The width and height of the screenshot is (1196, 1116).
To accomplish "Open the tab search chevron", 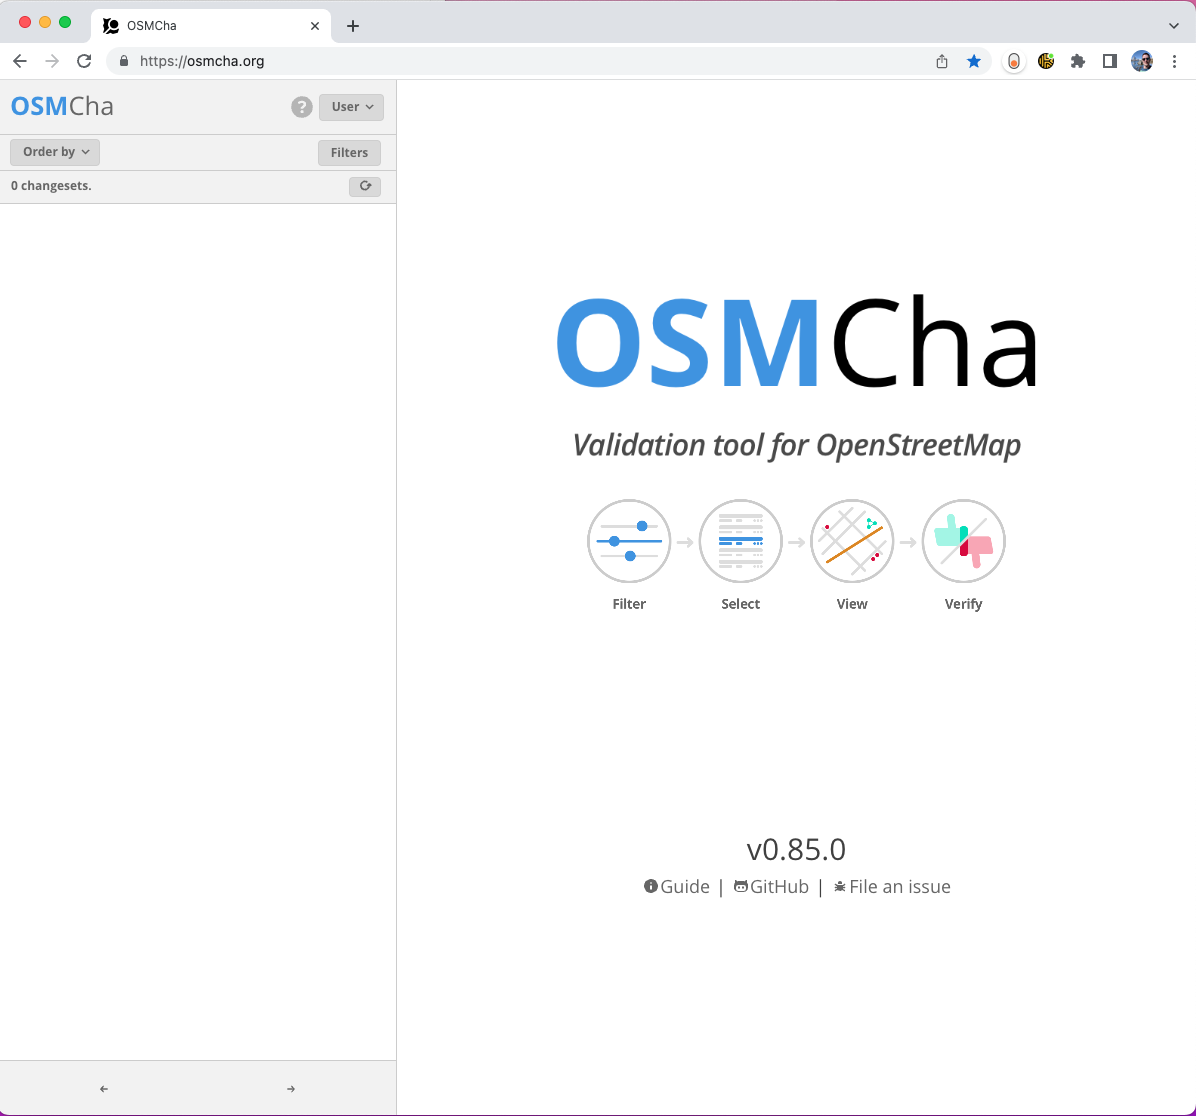I will [1173, 26].
